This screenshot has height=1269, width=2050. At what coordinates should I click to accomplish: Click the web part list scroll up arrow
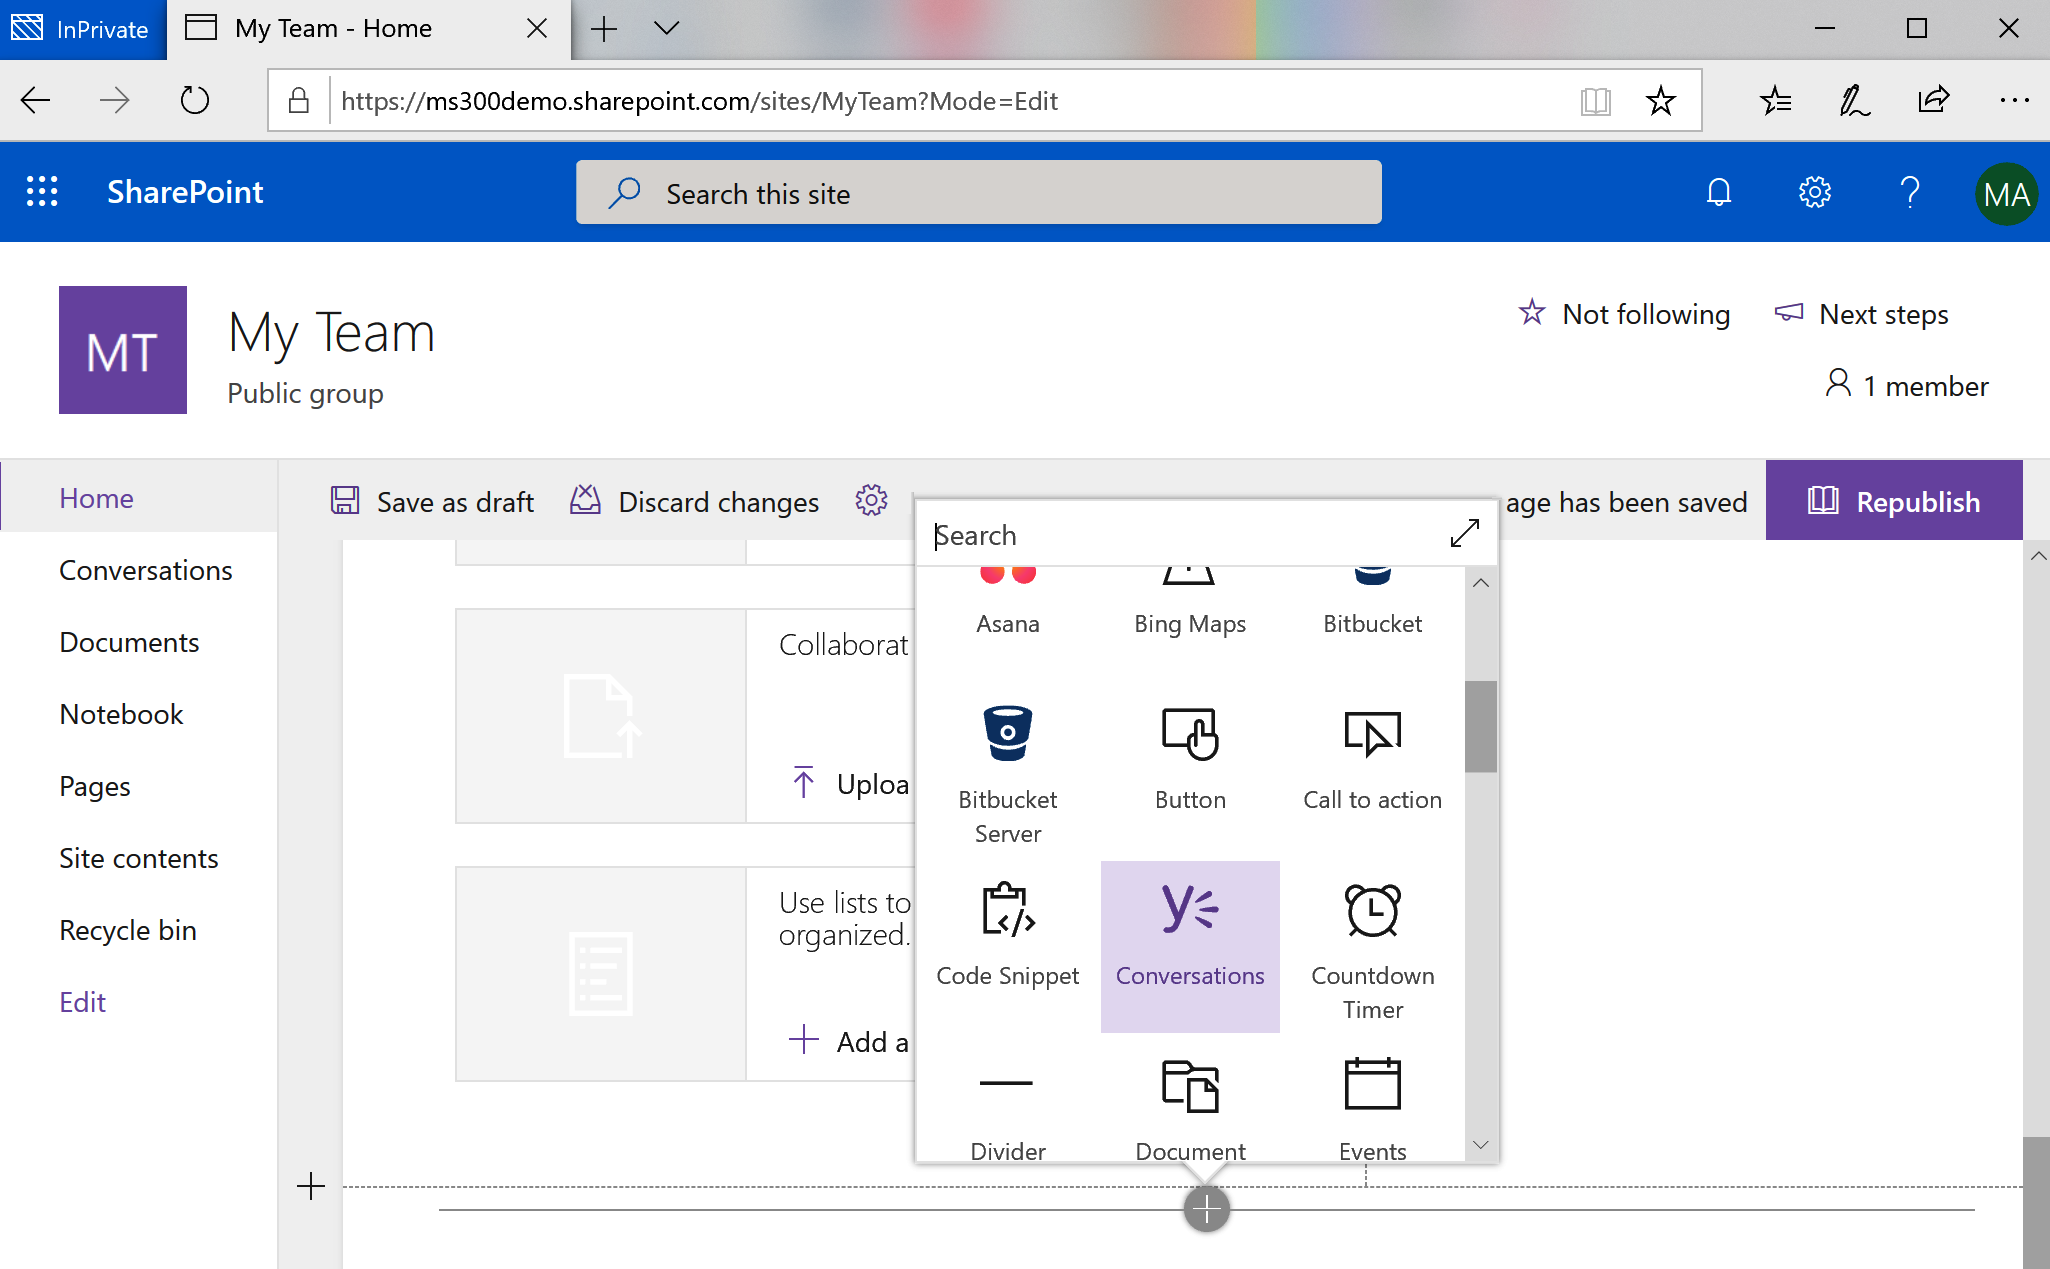[x=1481, y=582]
